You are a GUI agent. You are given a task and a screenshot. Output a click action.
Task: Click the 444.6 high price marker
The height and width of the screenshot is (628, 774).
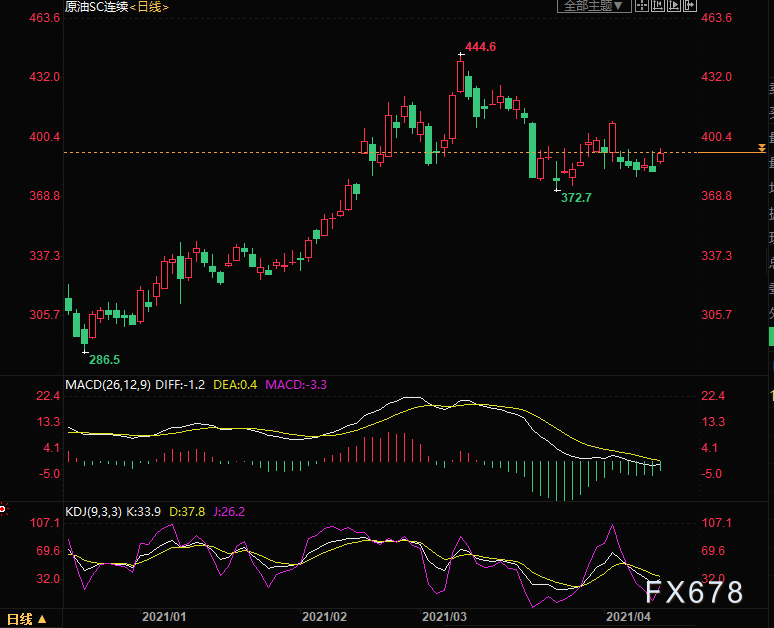[480, 47]
